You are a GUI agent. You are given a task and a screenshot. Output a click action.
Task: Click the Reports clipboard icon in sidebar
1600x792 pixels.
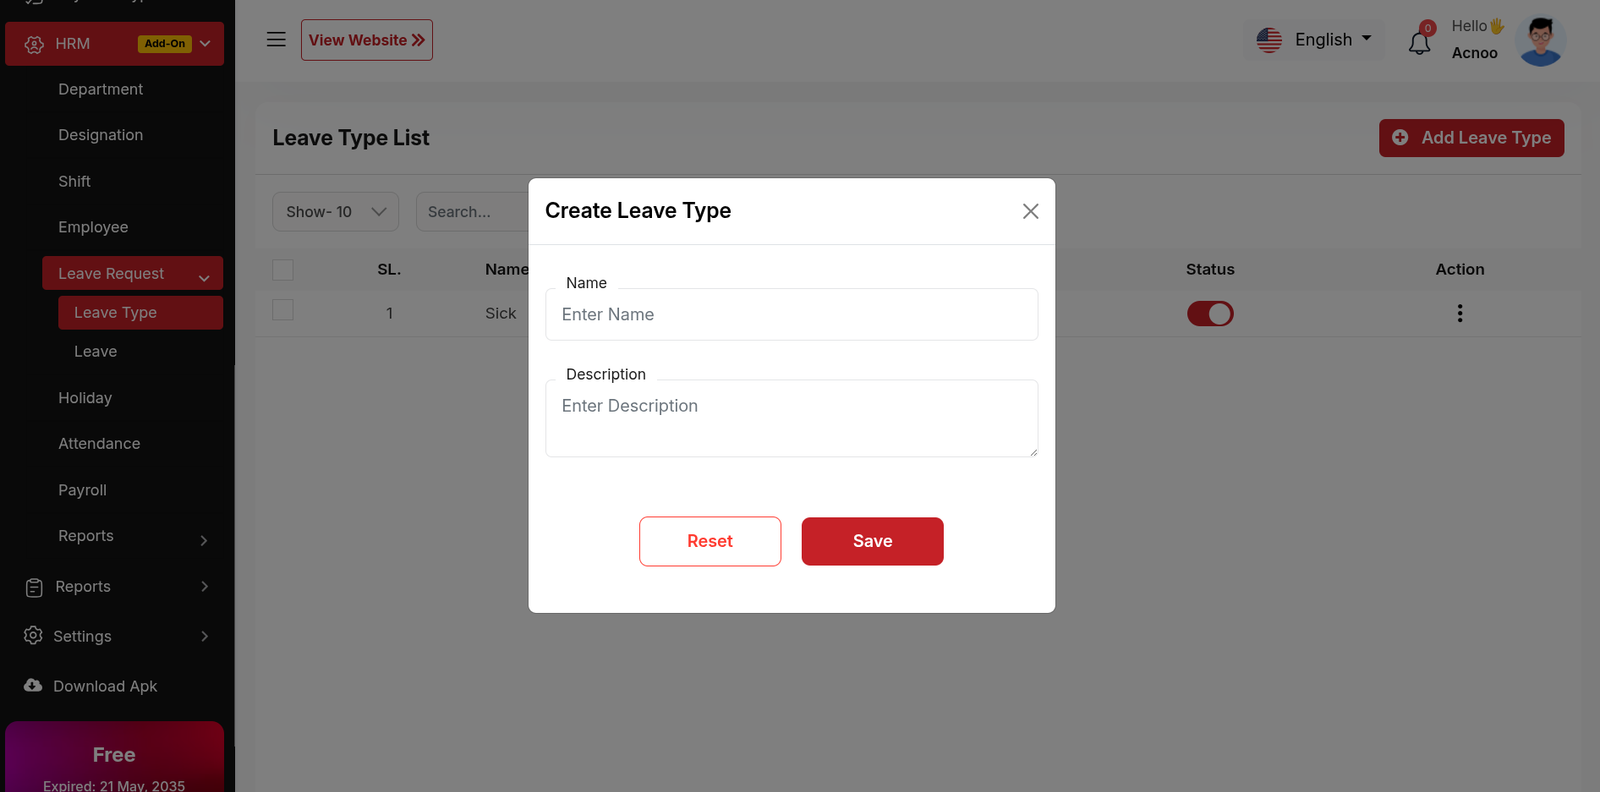tap(34, 587)
